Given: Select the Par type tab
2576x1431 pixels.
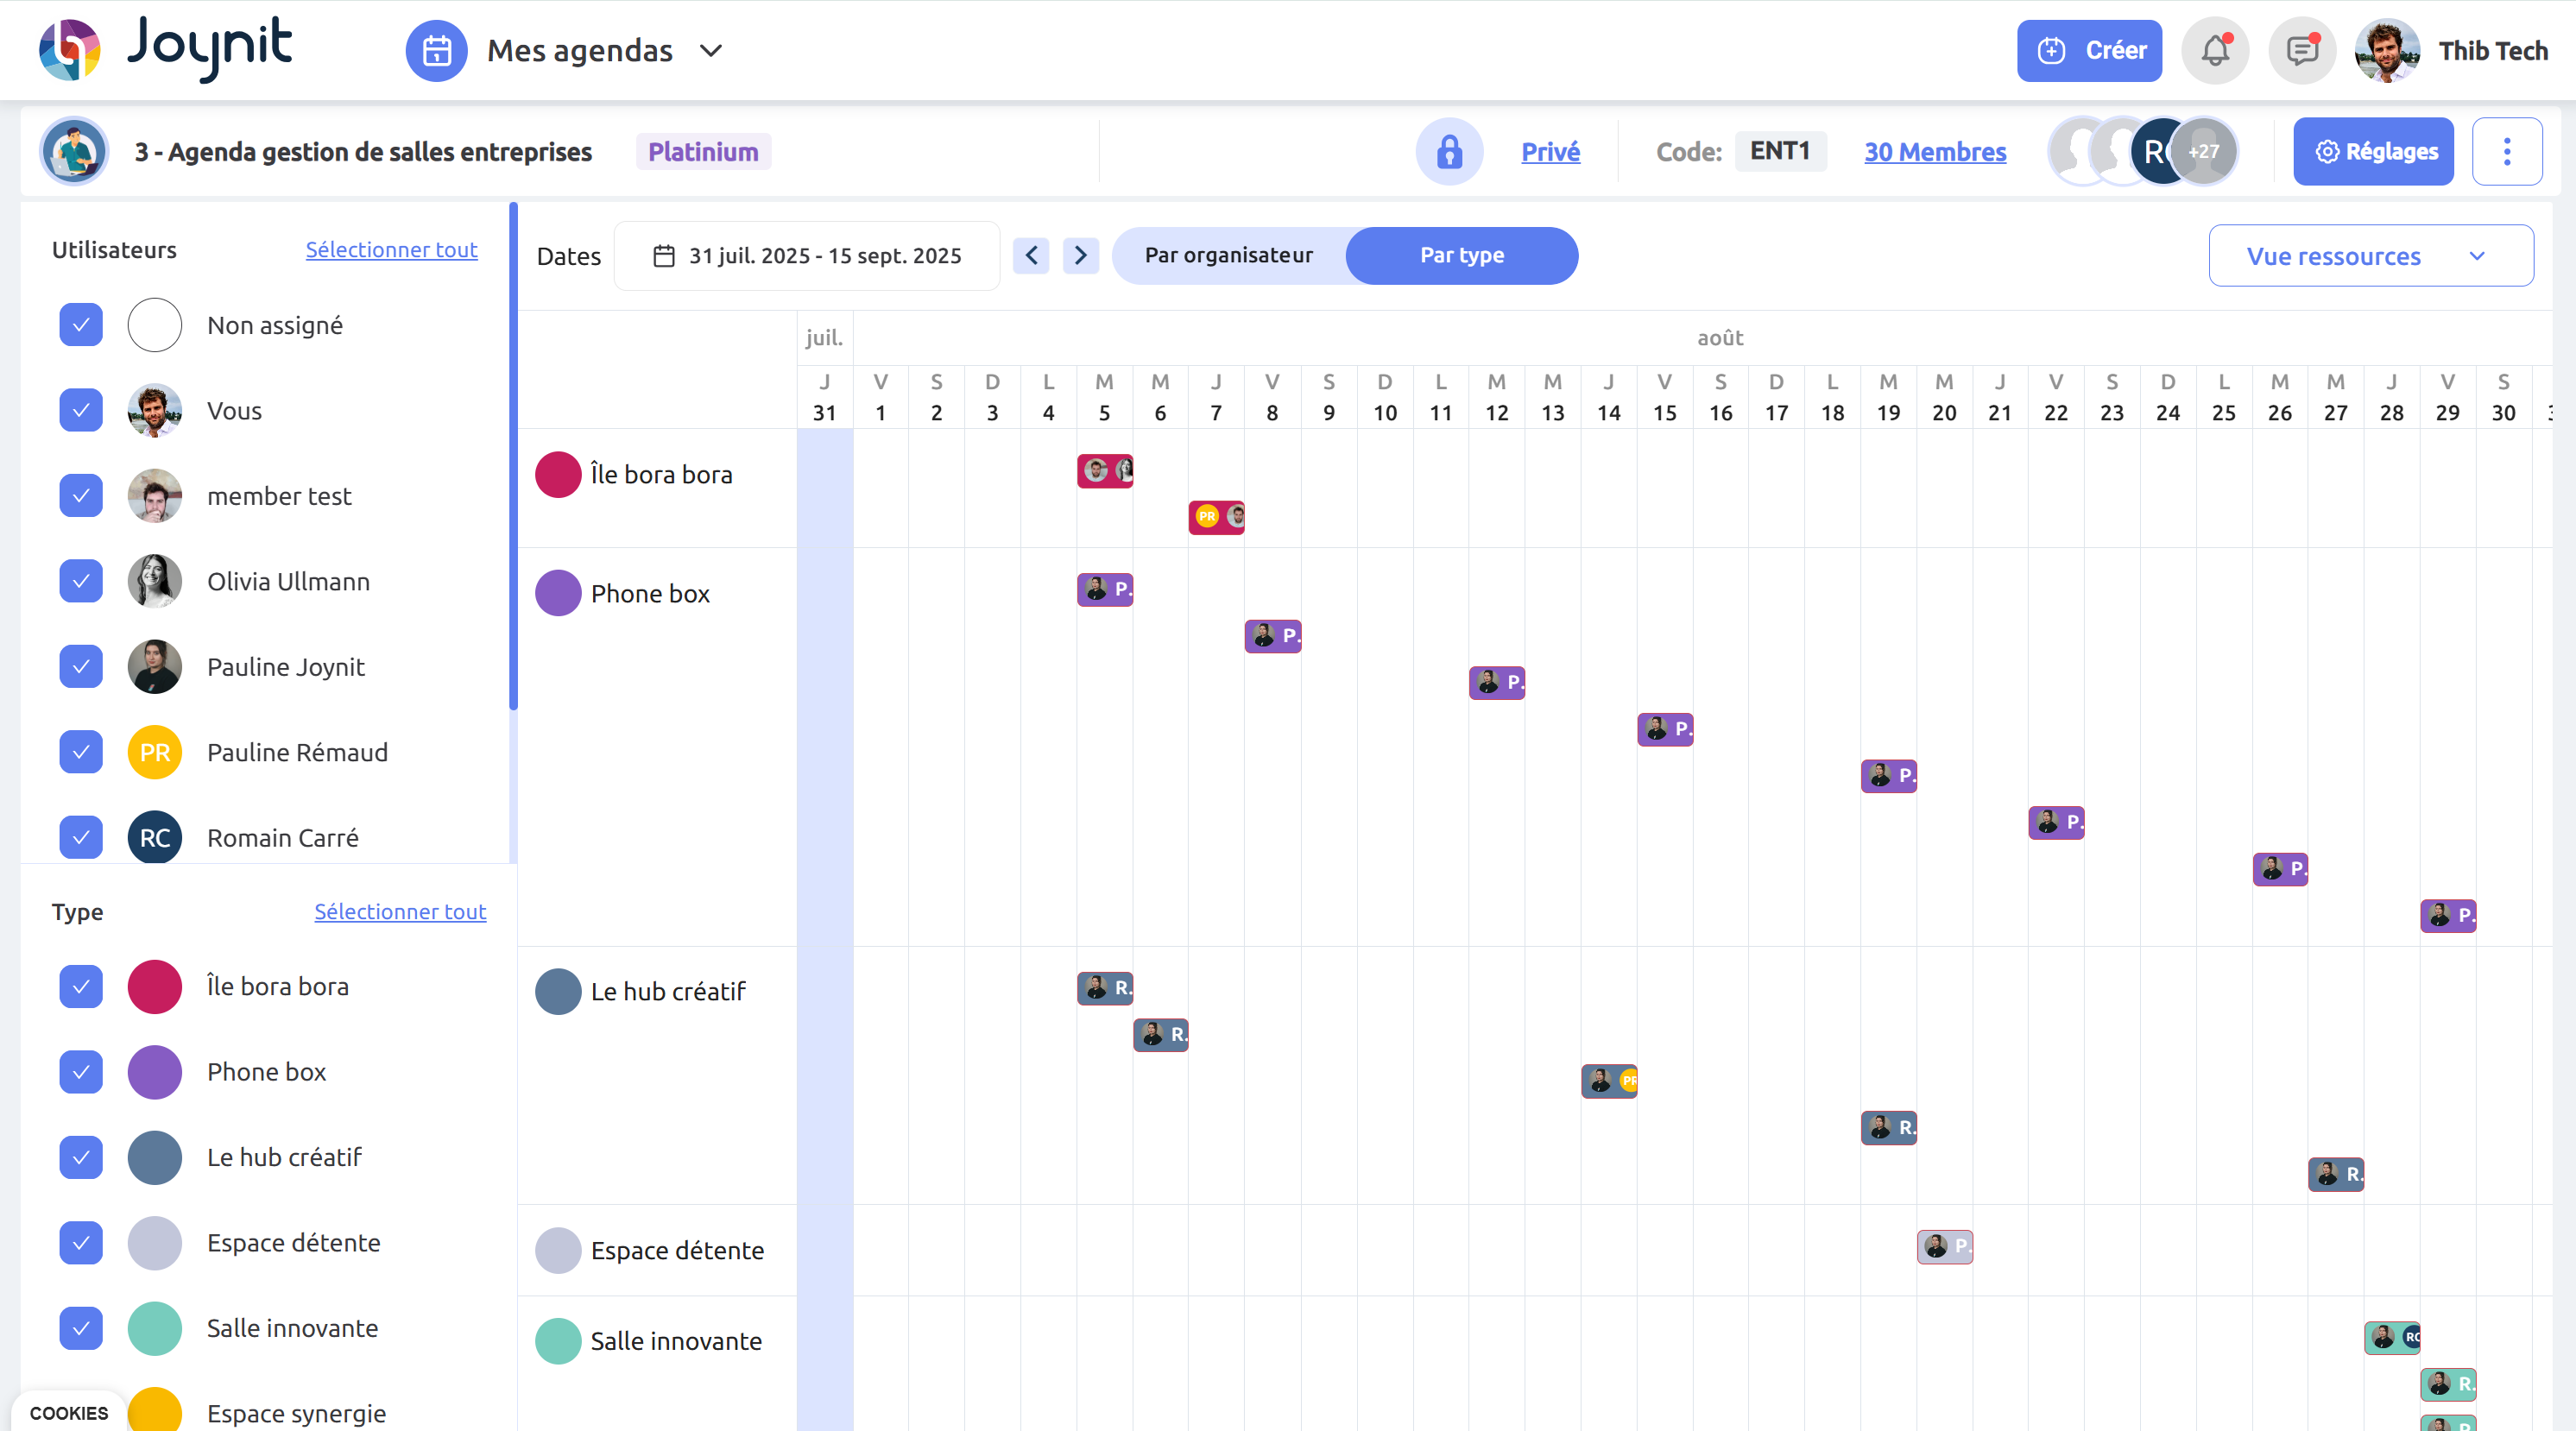Looking at the screenshot, I should click(x=1461, y=256).
